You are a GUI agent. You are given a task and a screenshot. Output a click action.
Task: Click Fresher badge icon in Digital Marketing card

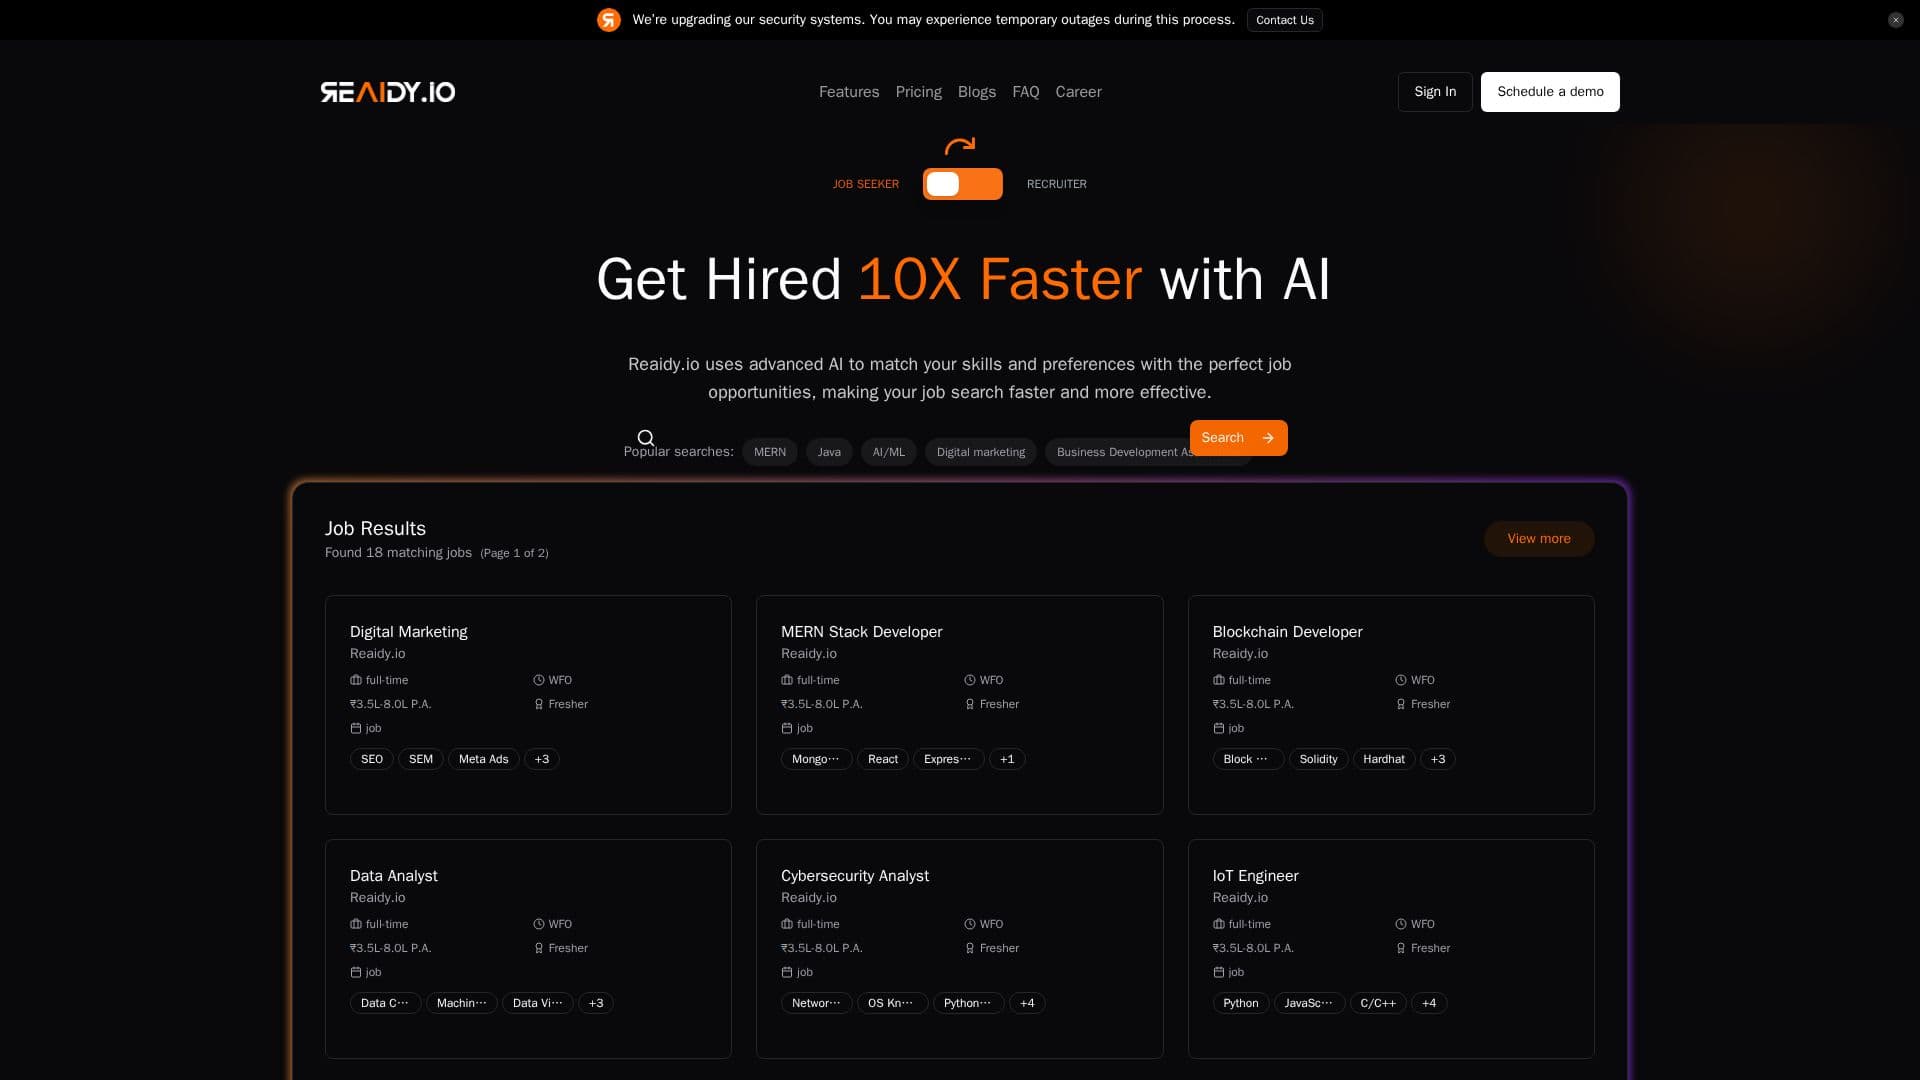(x=539, y=704)
